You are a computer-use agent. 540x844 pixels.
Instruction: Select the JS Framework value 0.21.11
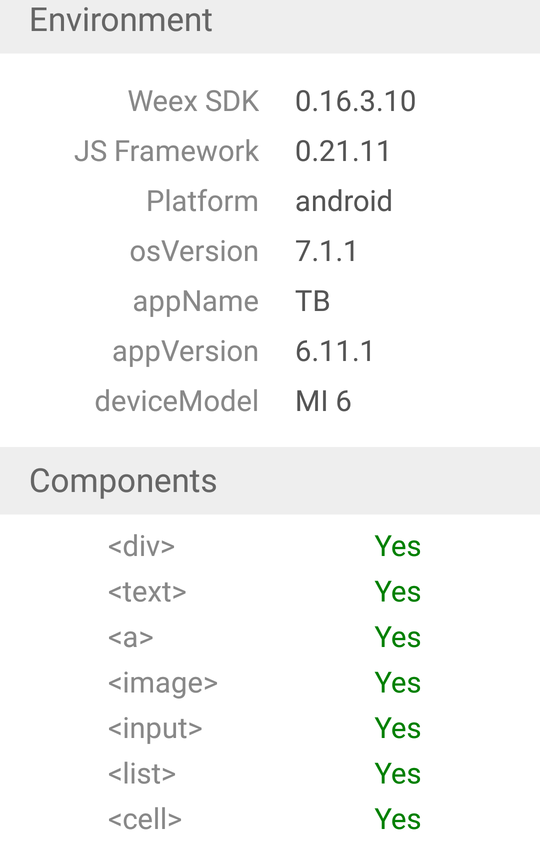point(342,151)
